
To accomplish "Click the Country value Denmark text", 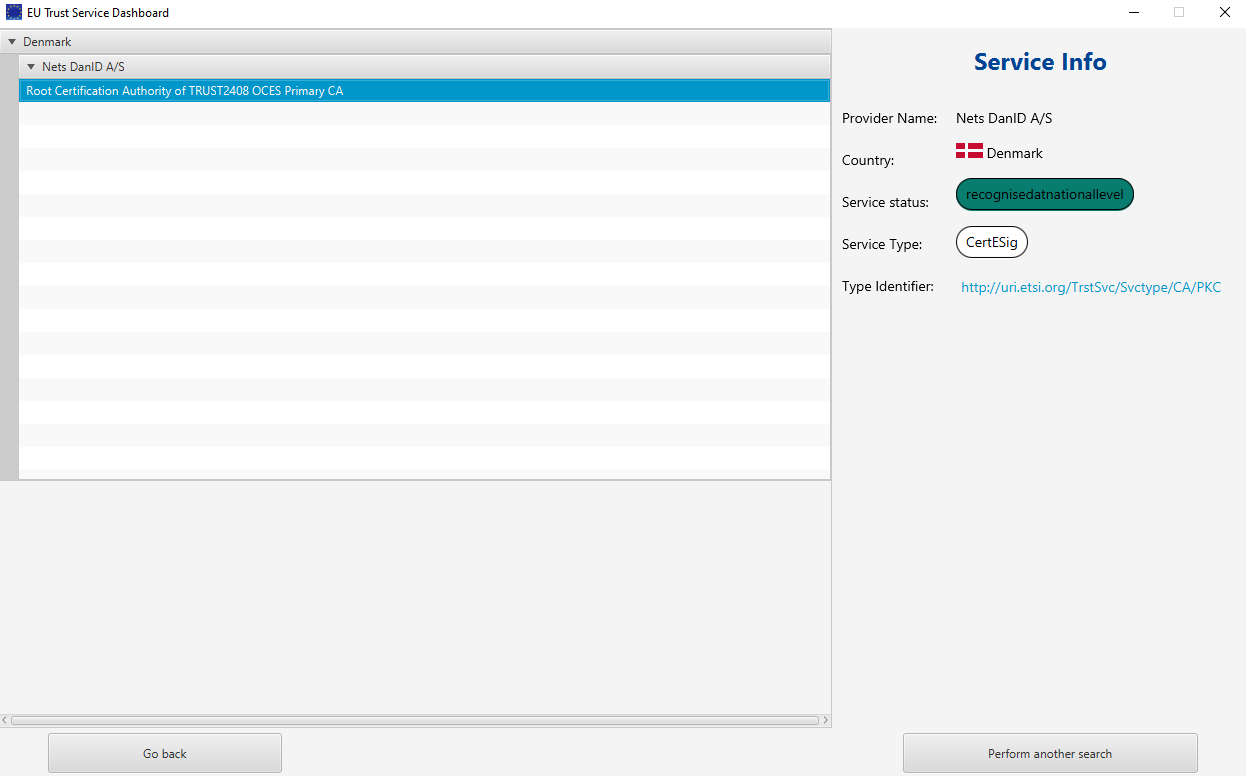I will point(1015,153).
